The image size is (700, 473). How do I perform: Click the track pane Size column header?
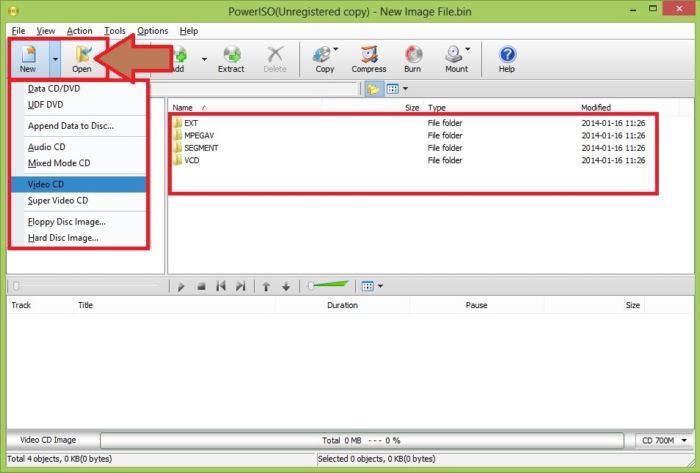(594, 305)
